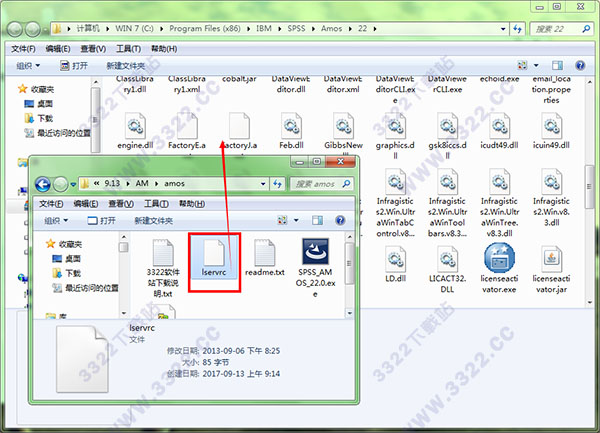600x433 pixels.
Task: Change view icon in amos window
Action: (282, 220)
